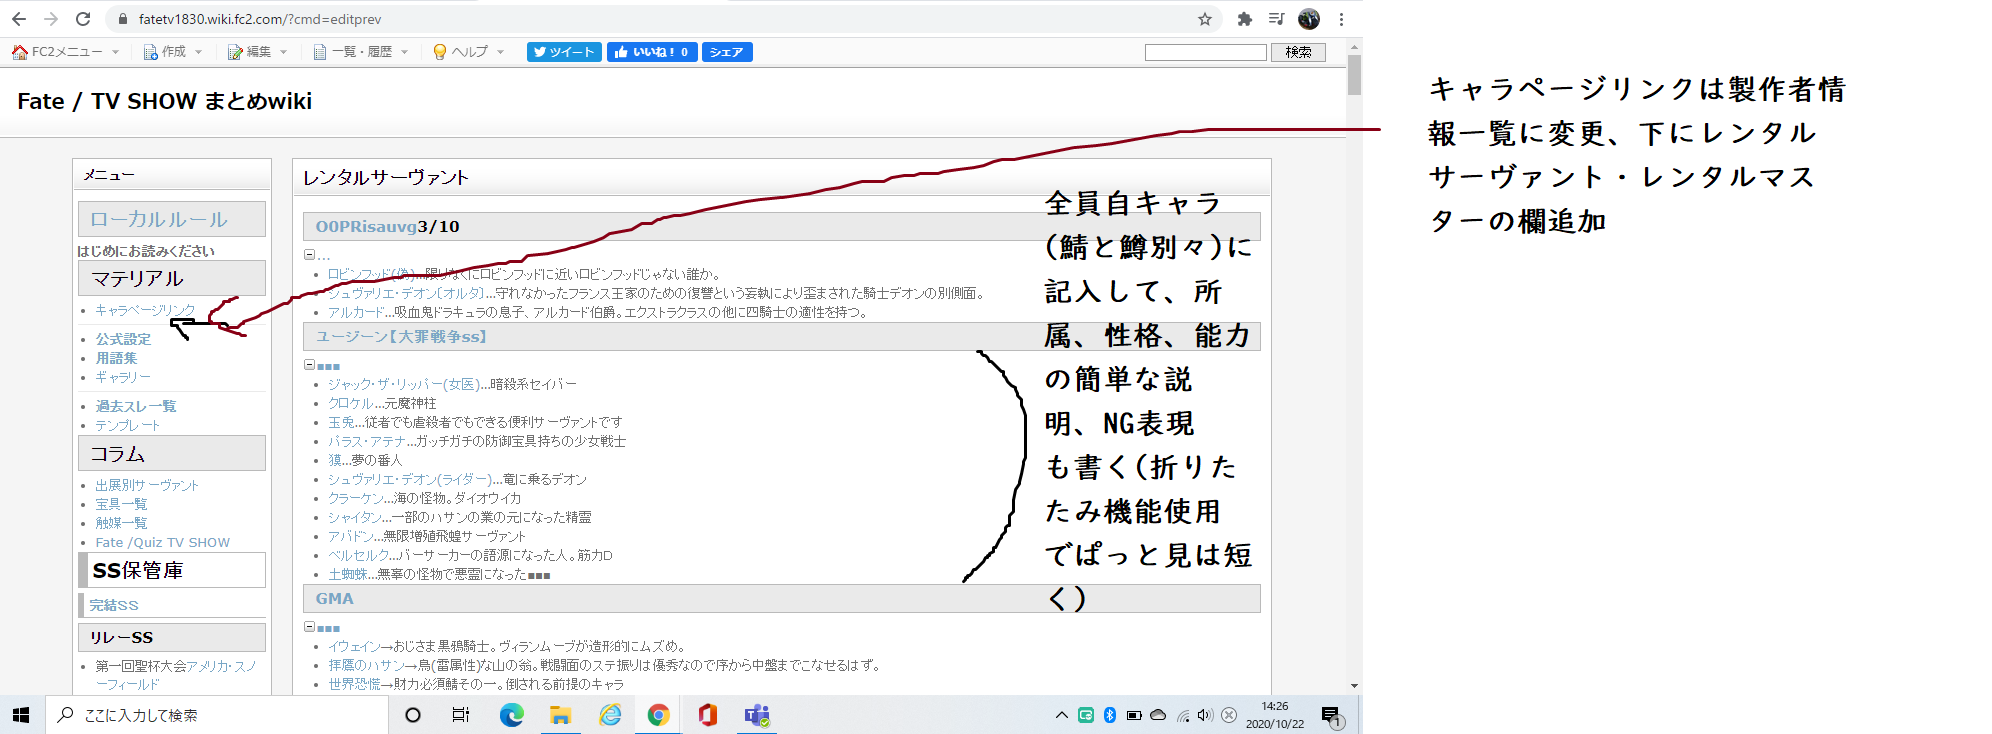Collapse the list under GMA section
The width and height of the screenshot is (1992, 734).
(310, 627)
